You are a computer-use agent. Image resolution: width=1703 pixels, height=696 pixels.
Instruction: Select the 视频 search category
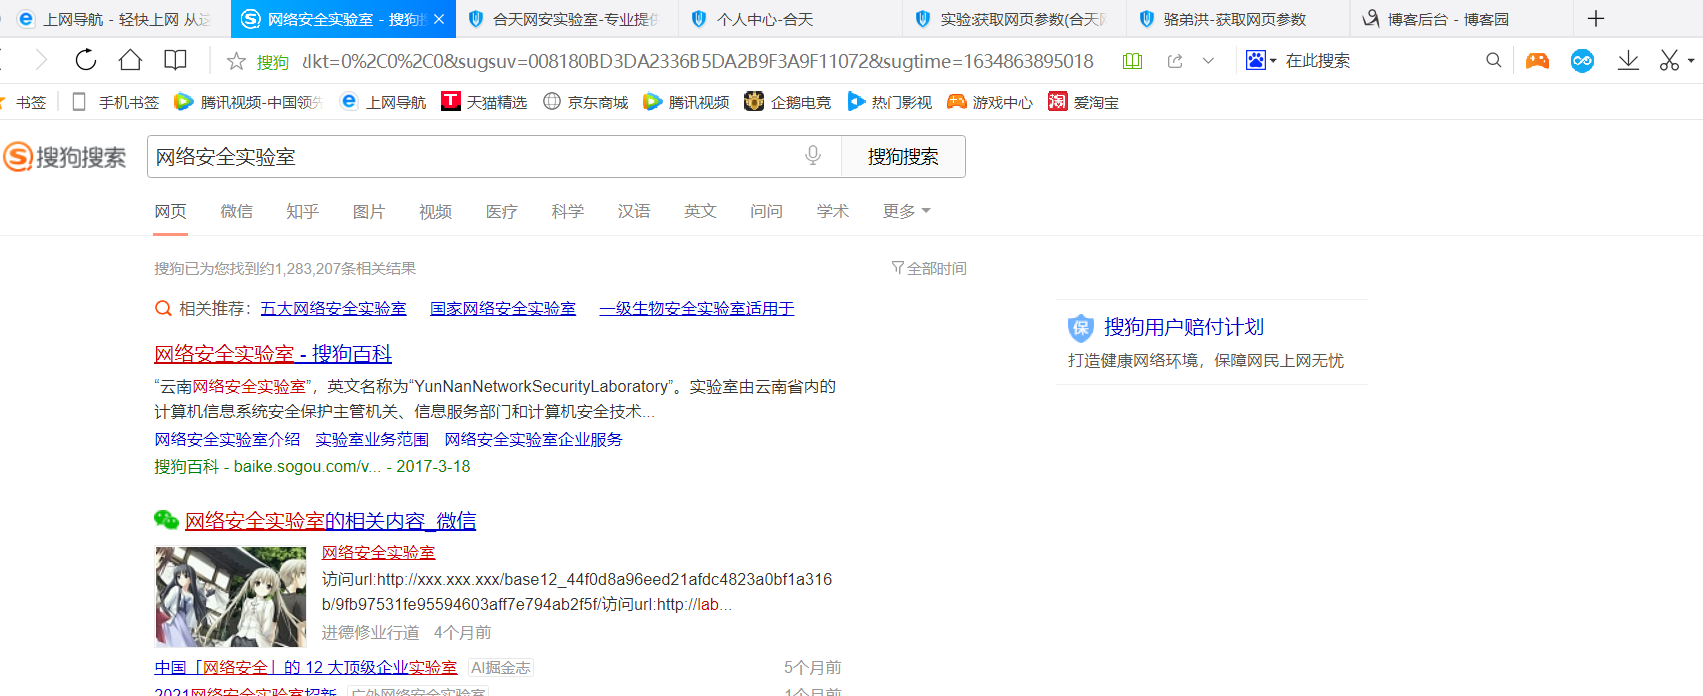436,211
